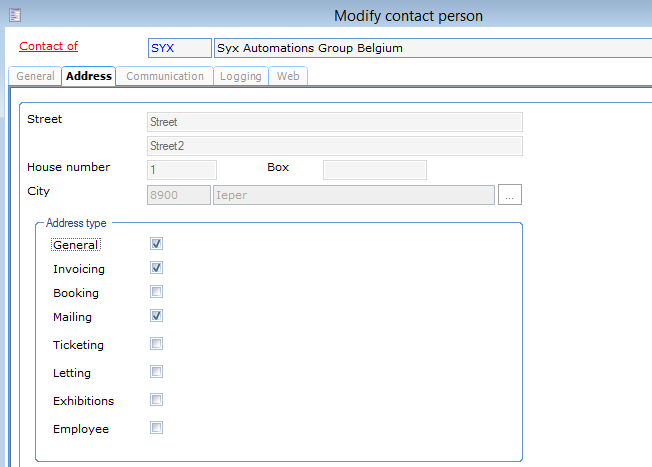Click the red Contact of link
The height and width of the screenshot is (467, 652).
tap(49, 46)
